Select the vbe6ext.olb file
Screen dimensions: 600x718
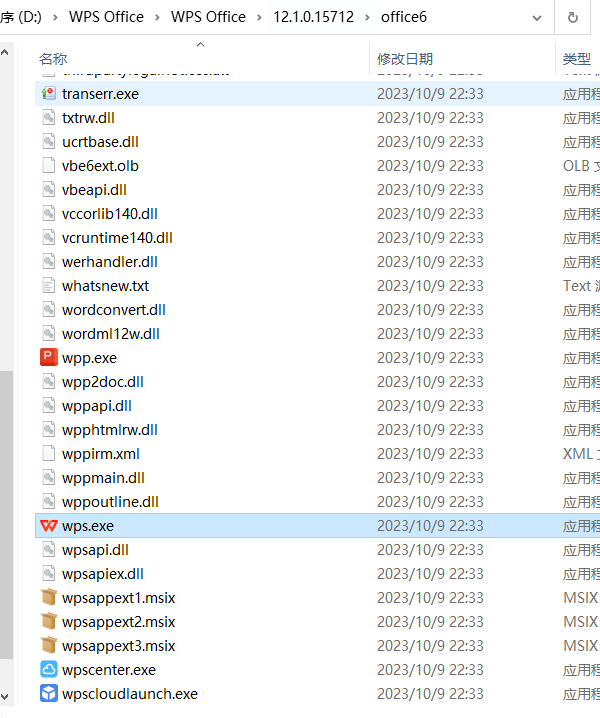pyautogui.click(x=100, y=166)
